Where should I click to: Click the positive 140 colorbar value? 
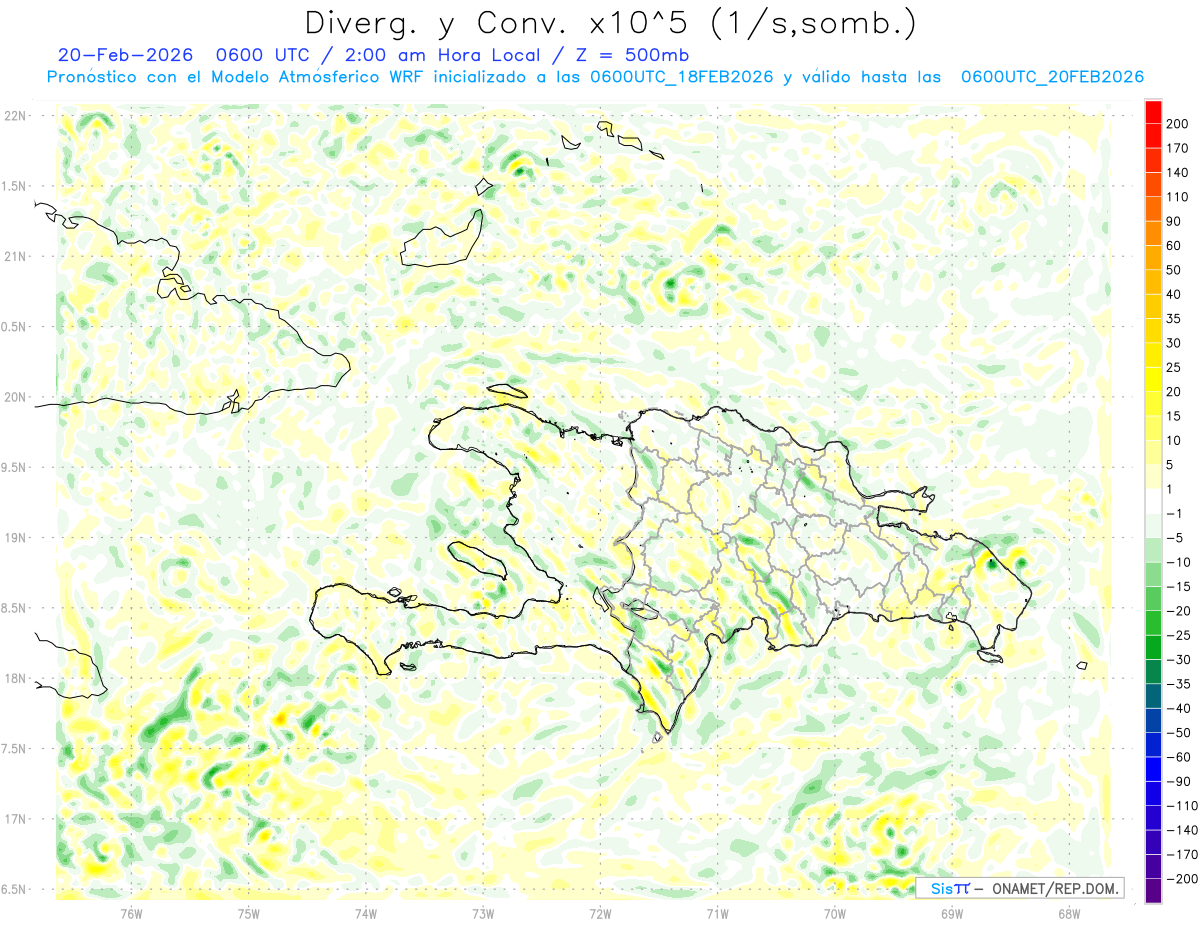coord(1178,173)
